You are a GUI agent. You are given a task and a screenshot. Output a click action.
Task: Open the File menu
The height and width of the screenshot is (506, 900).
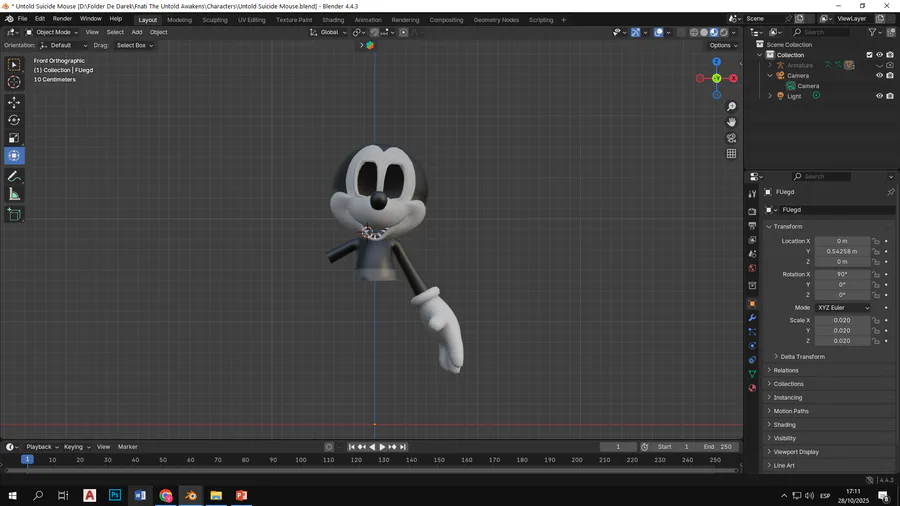(22, 19)
